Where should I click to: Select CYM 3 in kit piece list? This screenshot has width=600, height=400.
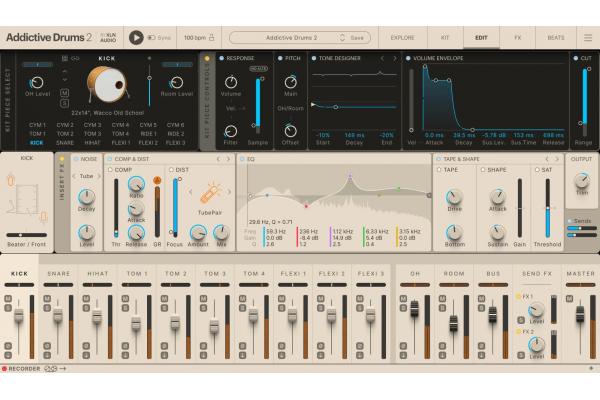coord(92,125)
